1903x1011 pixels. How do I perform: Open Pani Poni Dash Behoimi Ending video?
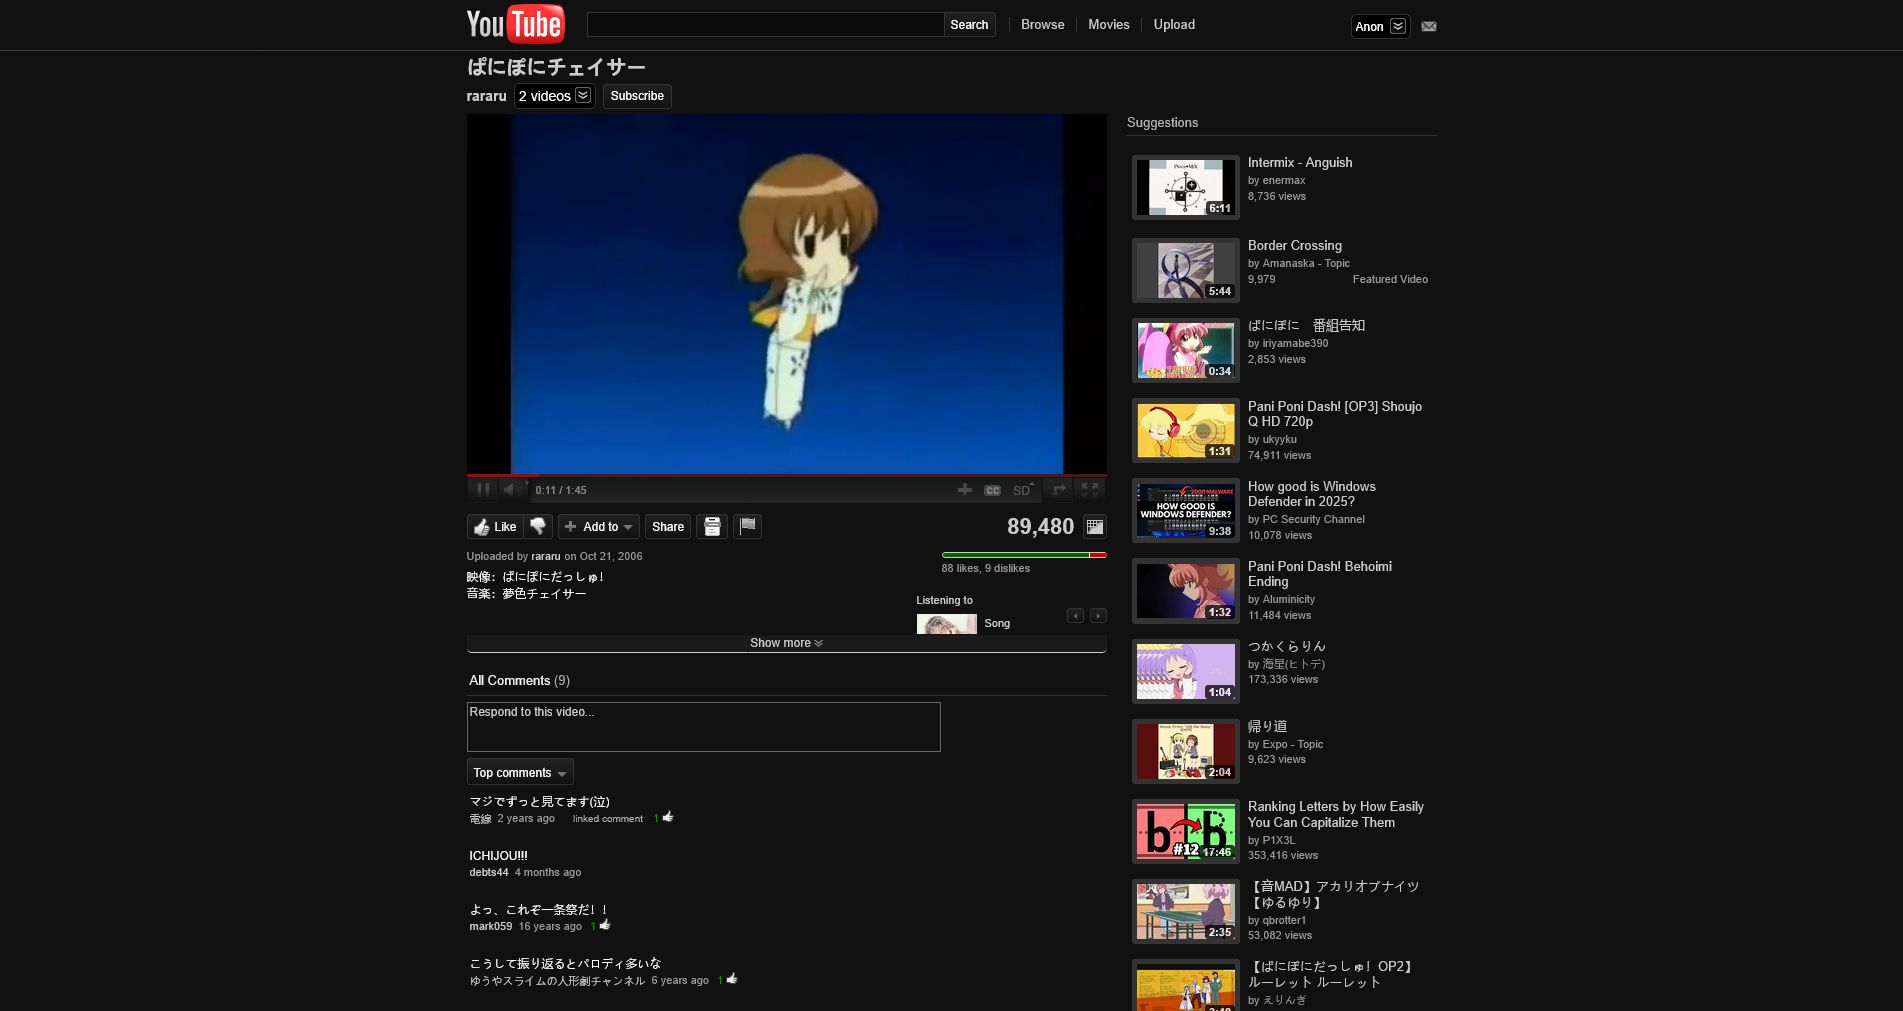click(1319, 574)
